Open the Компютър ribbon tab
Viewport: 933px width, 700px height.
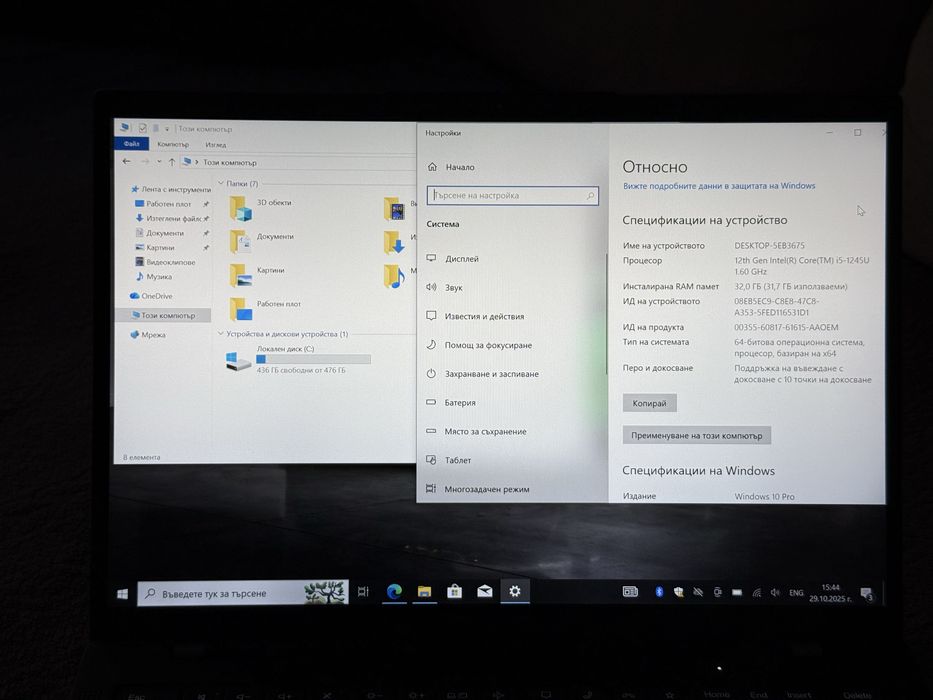pos(173,144)
